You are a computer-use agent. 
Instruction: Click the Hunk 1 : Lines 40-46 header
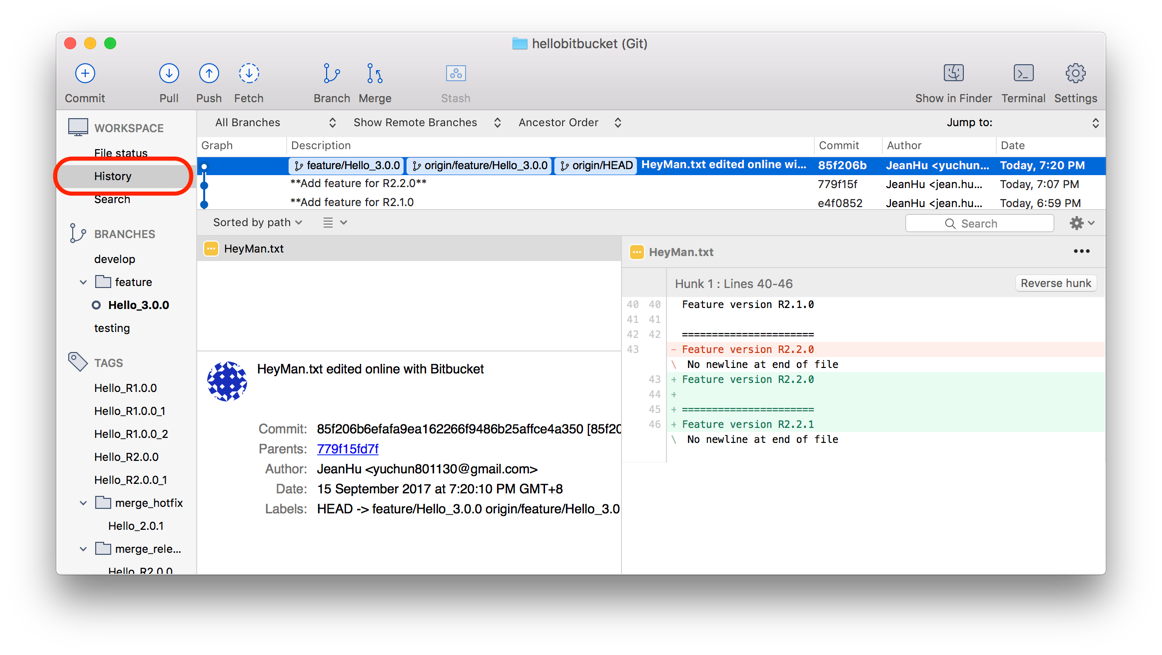coord(734,284)
